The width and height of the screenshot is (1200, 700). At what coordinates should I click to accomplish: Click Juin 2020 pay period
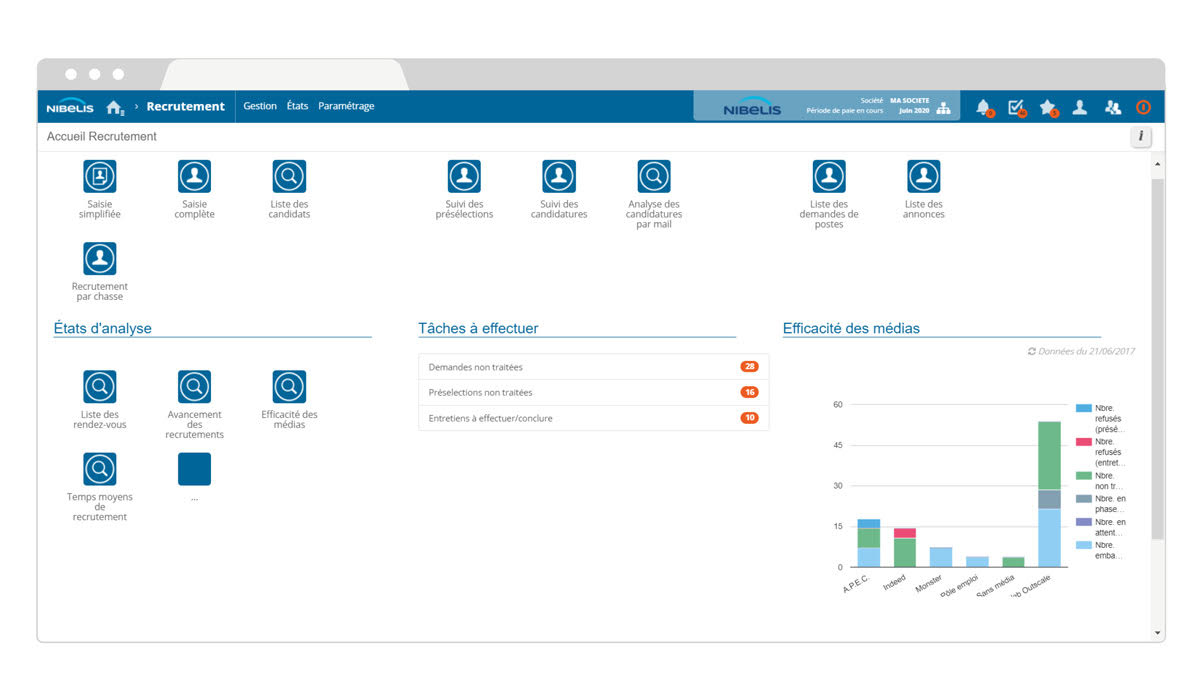(914, 111)
